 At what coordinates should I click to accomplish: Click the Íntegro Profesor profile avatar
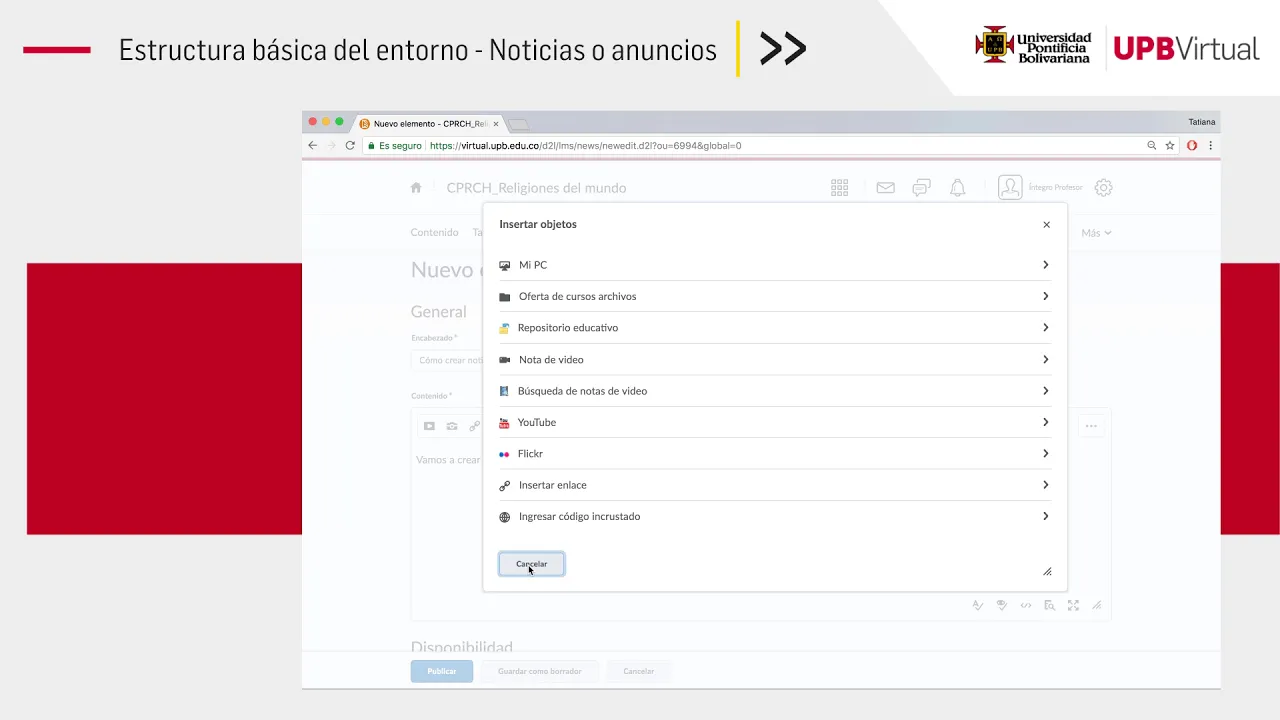[x=1010, y=187]
